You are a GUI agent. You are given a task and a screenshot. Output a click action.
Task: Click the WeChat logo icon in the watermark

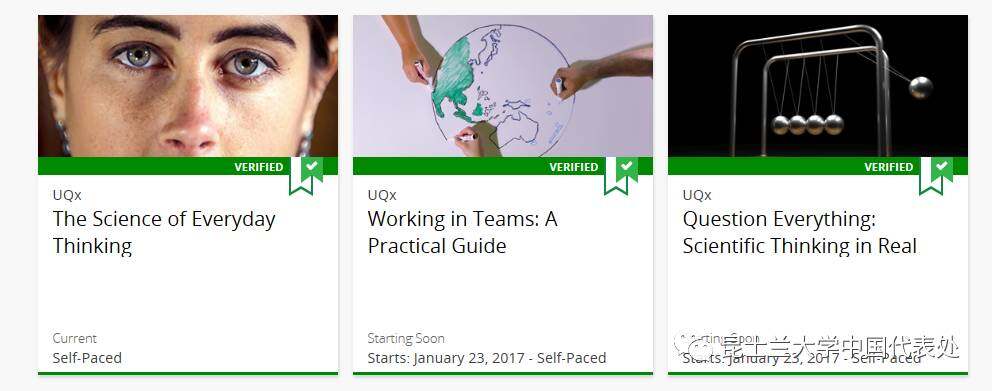click(692, 345)
